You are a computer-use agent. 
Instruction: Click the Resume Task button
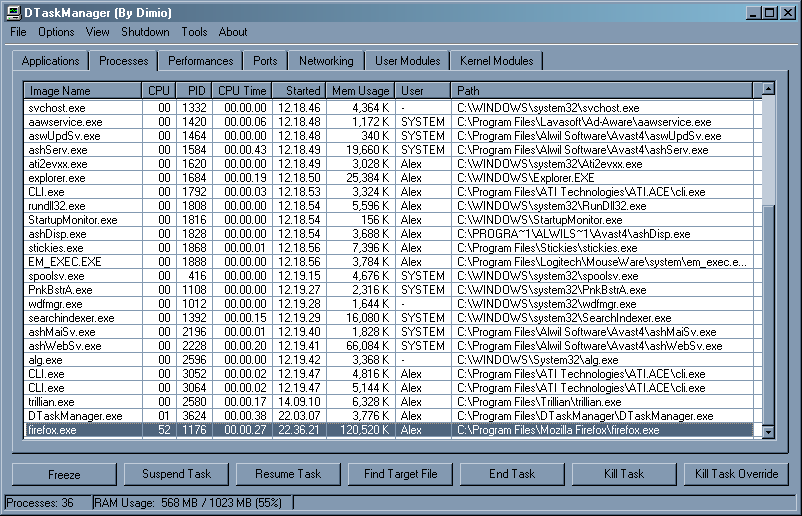(288, 474)
